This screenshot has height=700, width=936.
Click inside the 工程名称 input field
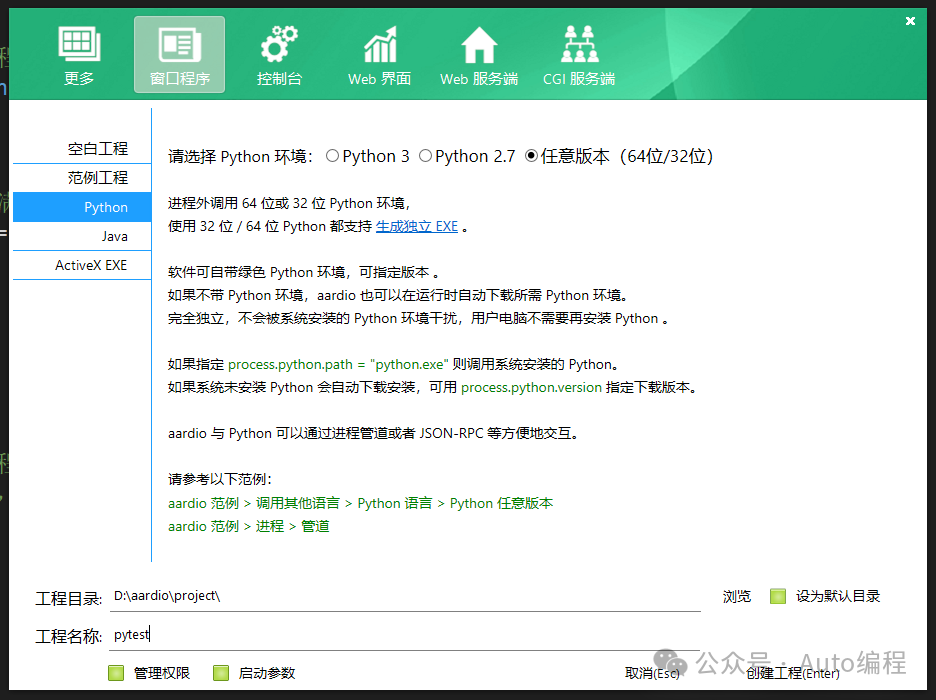tap(300, 634)
